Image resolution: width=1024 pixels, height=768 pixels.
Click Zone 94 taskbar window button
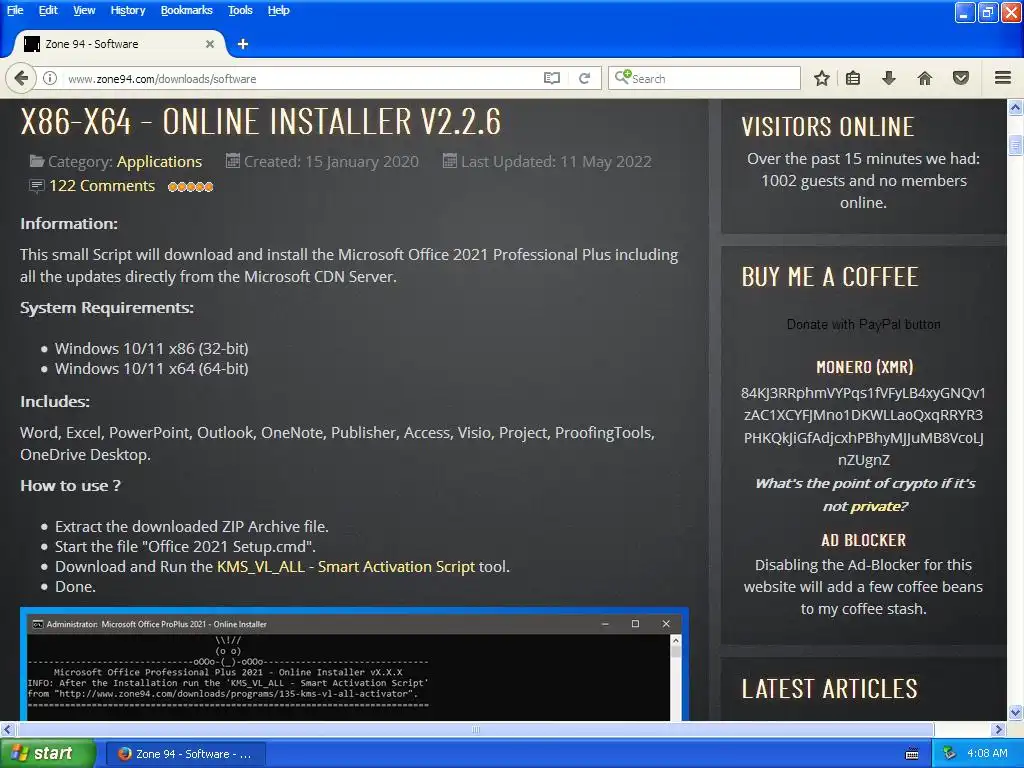tap(185, 754)
